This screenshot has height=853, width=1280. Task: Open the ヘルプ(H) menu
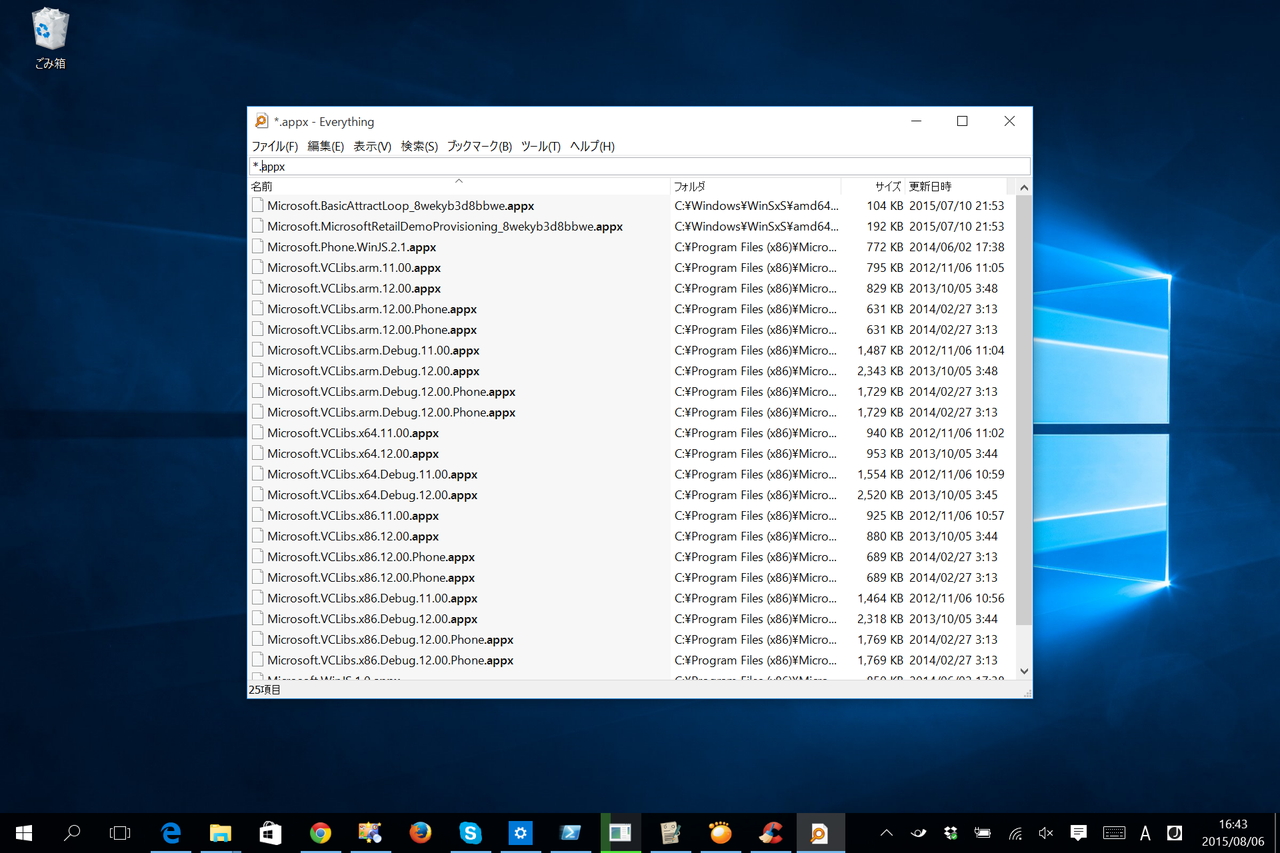pos(592,146)
